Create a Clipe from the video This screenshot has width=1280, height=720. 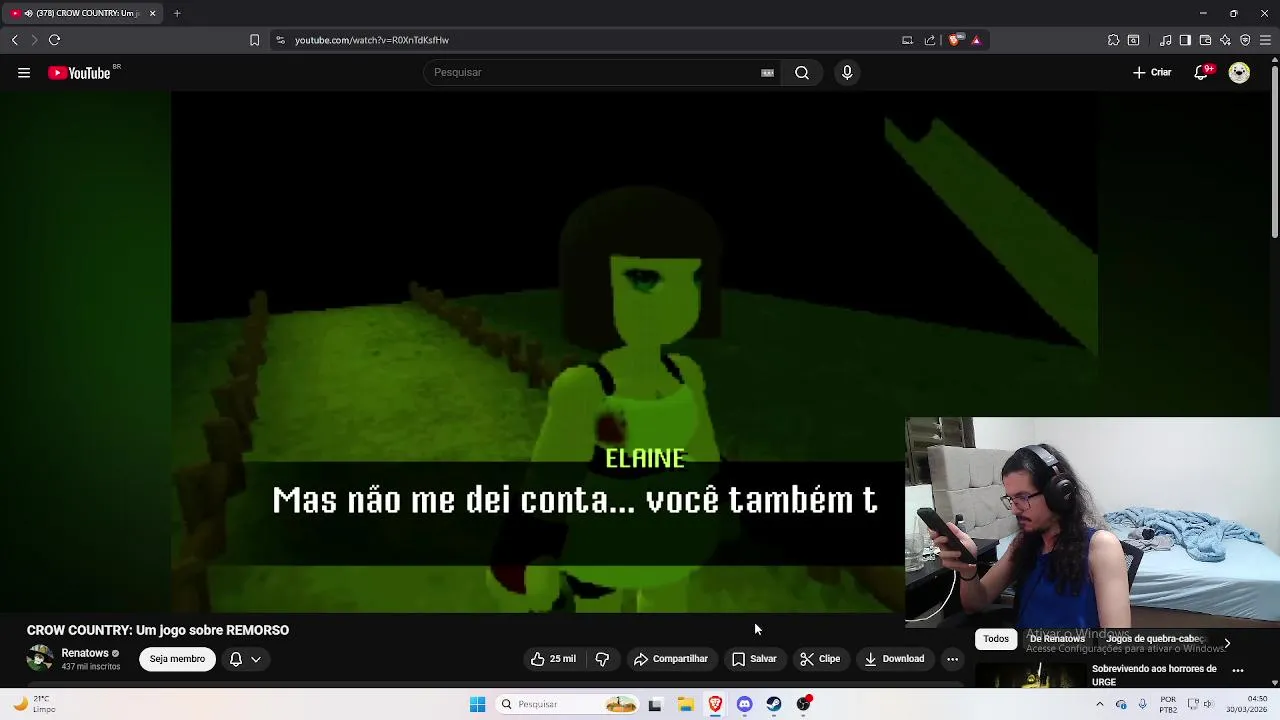[x=820, y=659]
